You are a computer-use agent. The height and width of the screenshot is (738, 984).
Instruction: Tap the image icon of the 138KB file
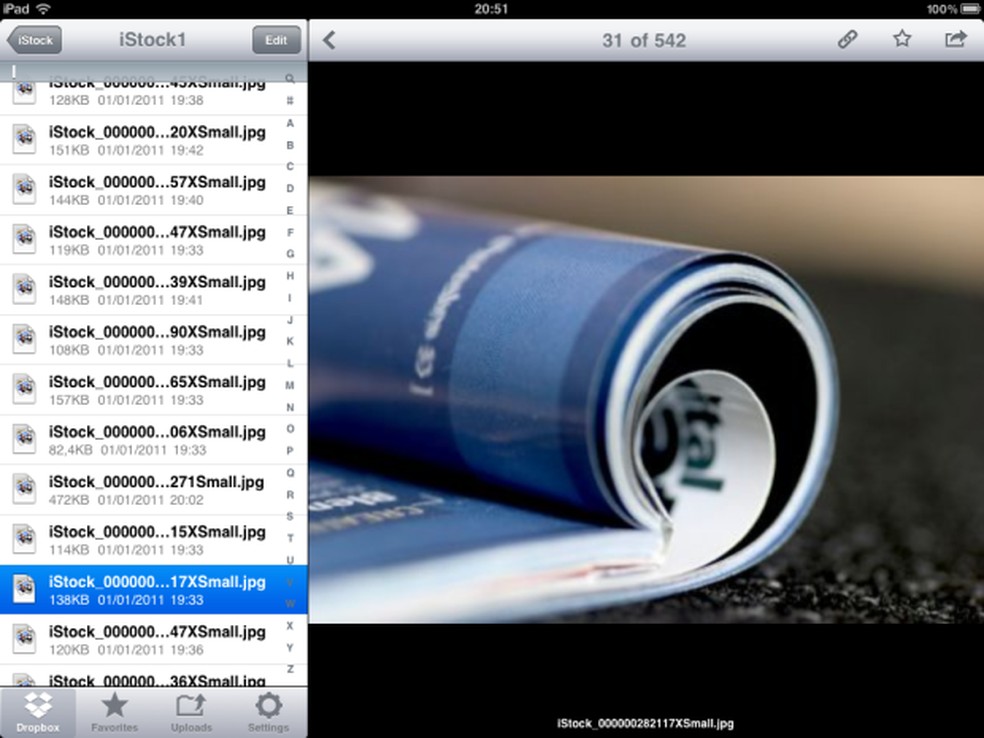24,589
